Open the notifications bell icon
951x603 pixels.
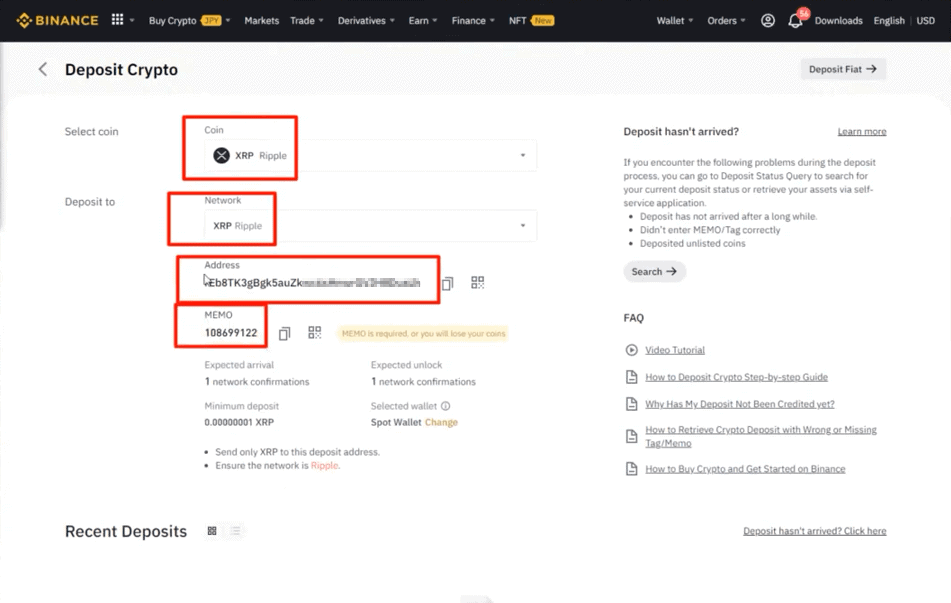click(x=795, y=21)
